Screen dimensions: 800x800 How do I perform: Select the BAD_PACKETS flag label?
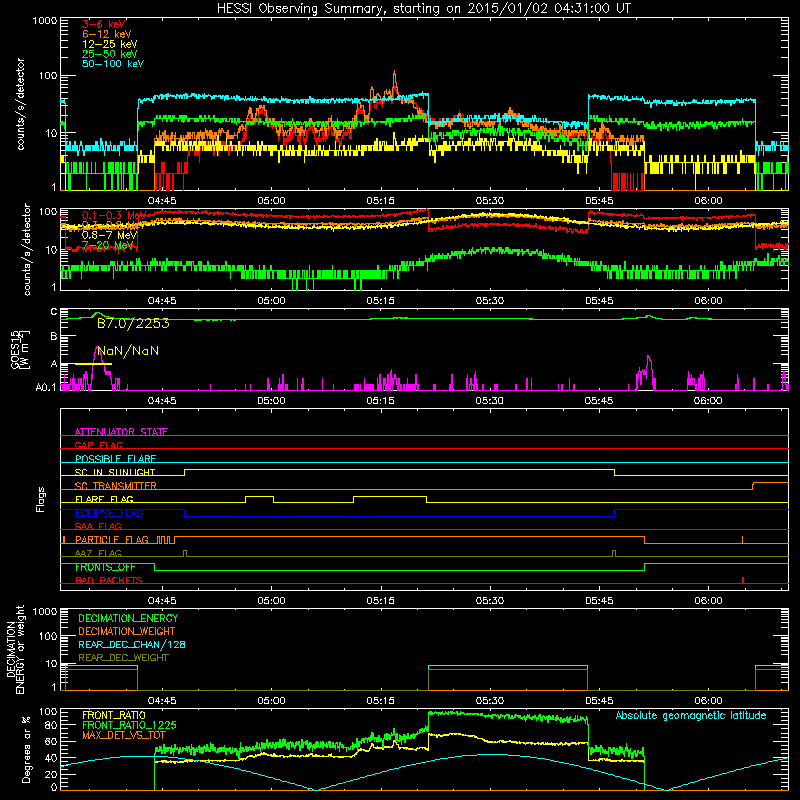(x=109, y=580)
